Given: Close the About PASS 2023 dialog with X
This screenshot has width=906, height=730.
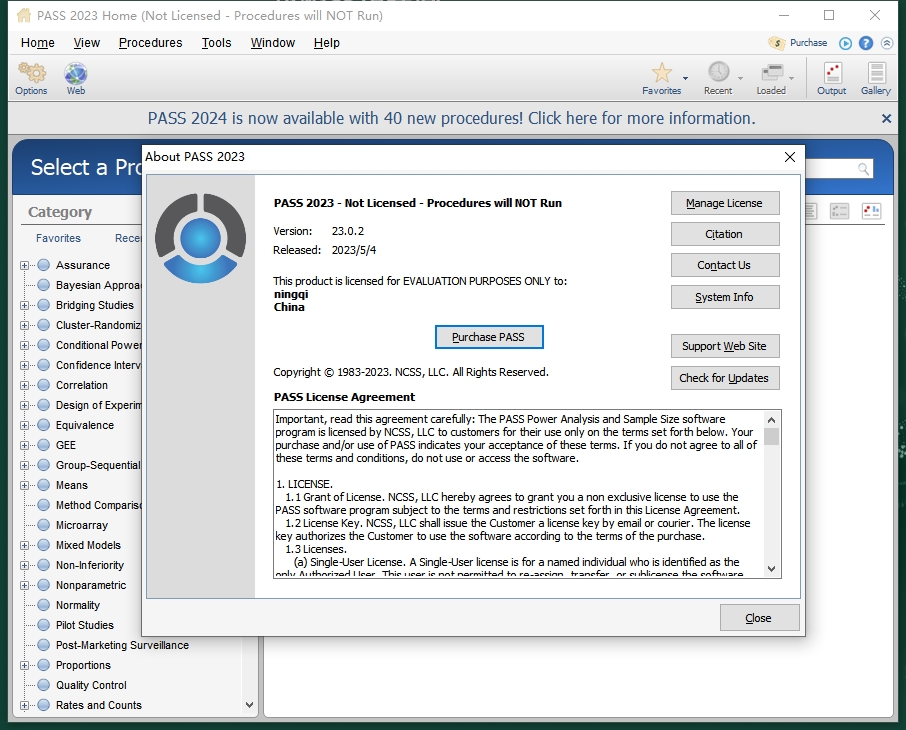Looking at the screenshot, I should click(790, 157).
